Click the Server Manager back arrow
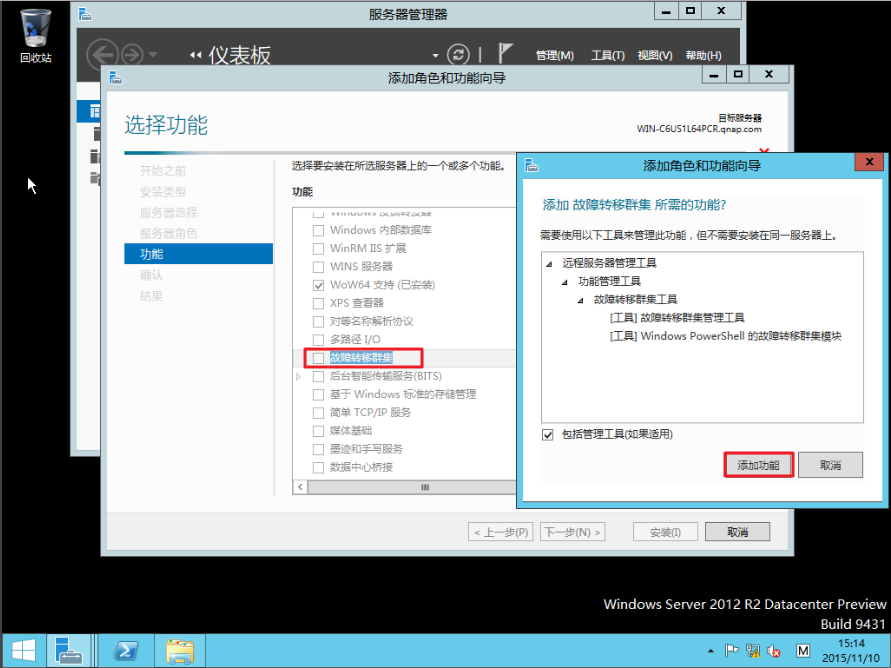The width and height of the screenshot is (891, 668). point(102,55)
